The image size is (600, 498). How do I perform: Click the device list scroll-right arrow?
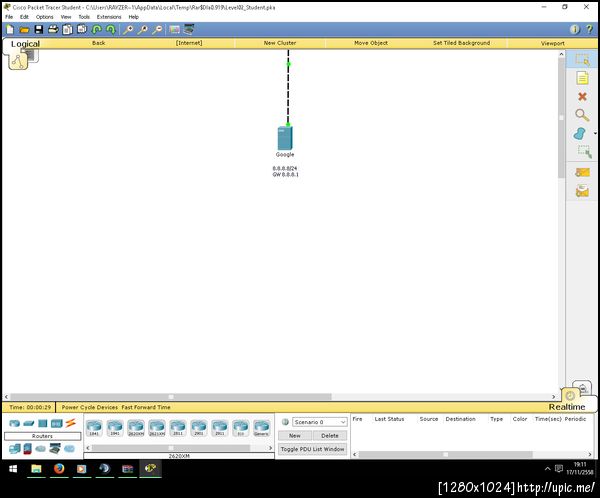(x=271, y=447)
